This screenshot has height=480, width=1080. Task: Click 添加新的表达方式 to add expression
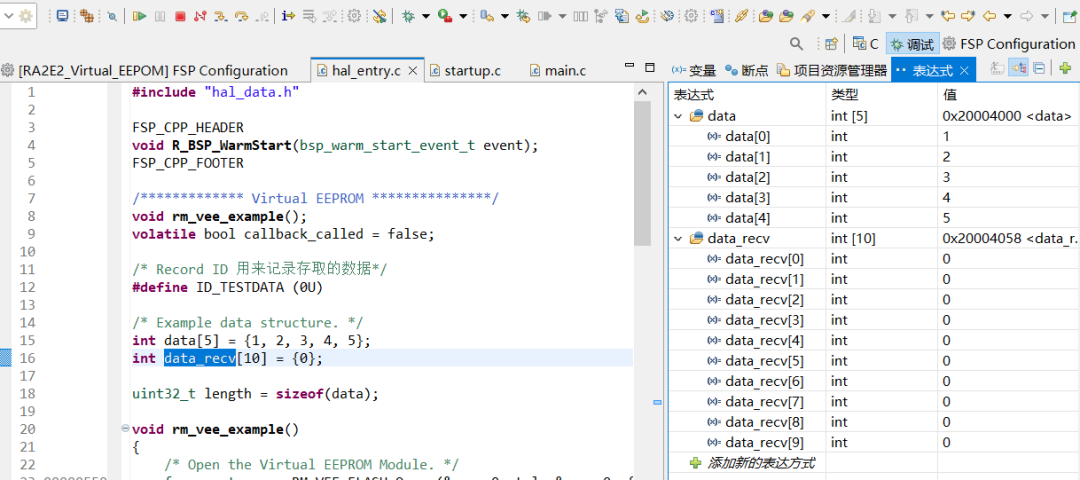pos(761,463)
